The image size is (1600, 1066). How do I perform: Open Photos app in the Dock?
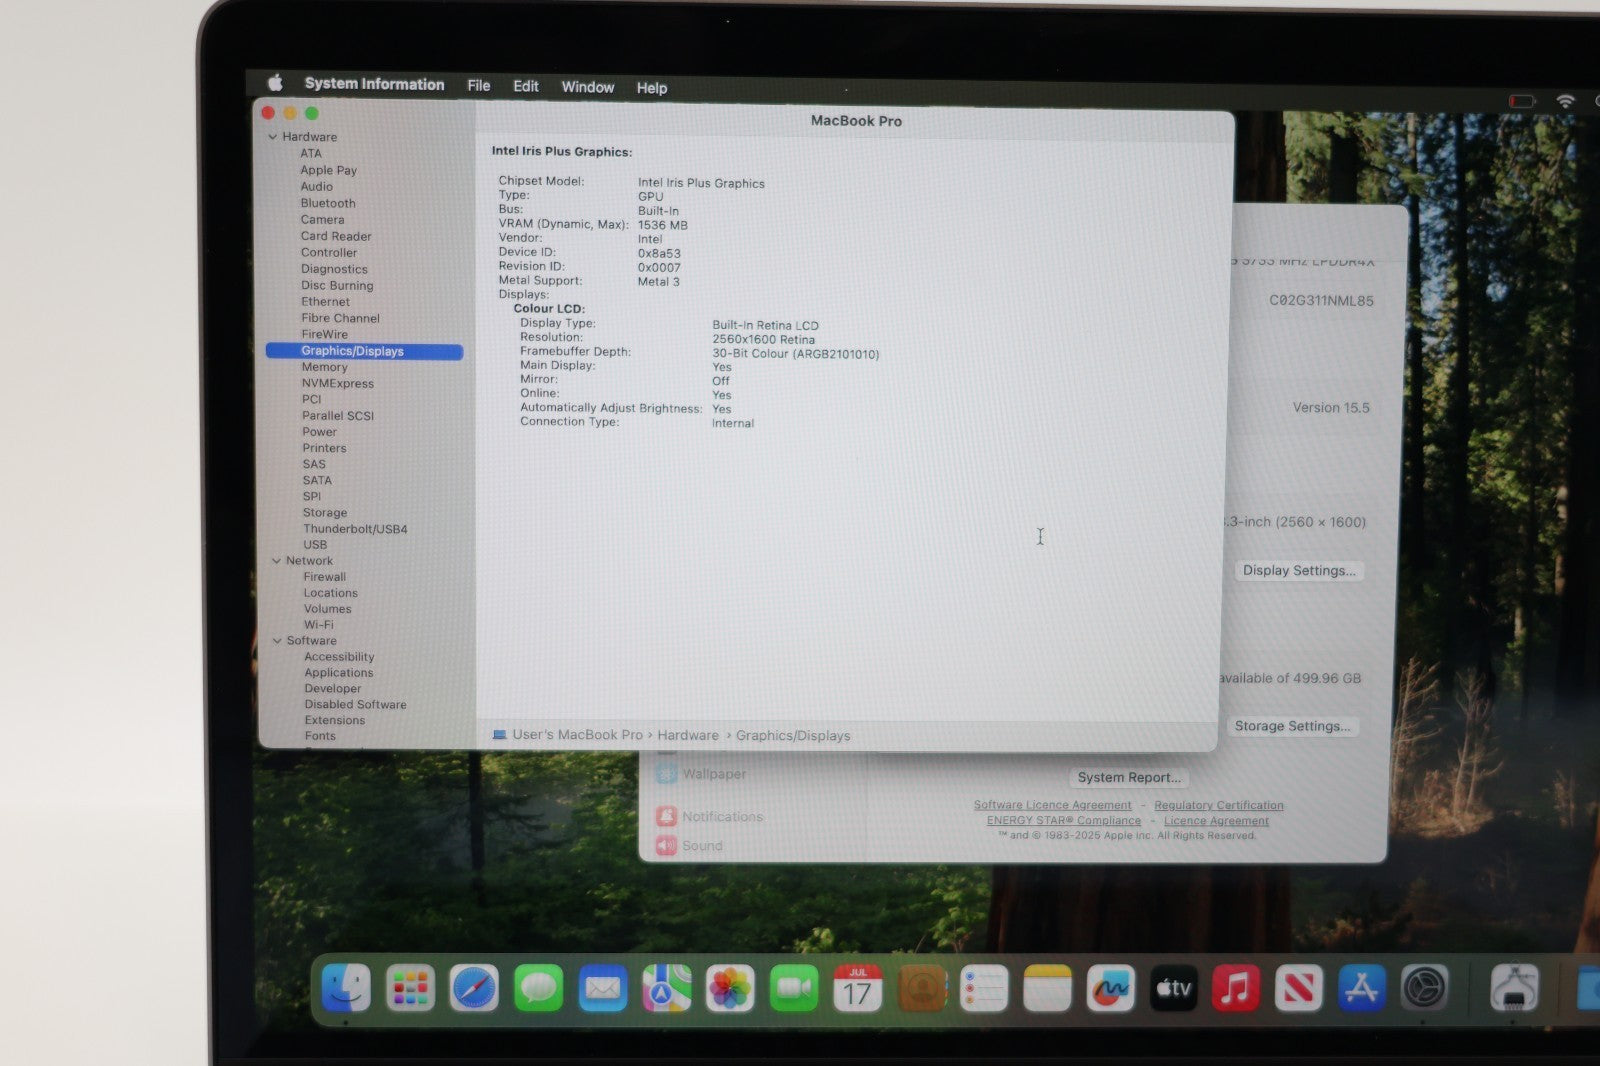click(x=730, y=989)
